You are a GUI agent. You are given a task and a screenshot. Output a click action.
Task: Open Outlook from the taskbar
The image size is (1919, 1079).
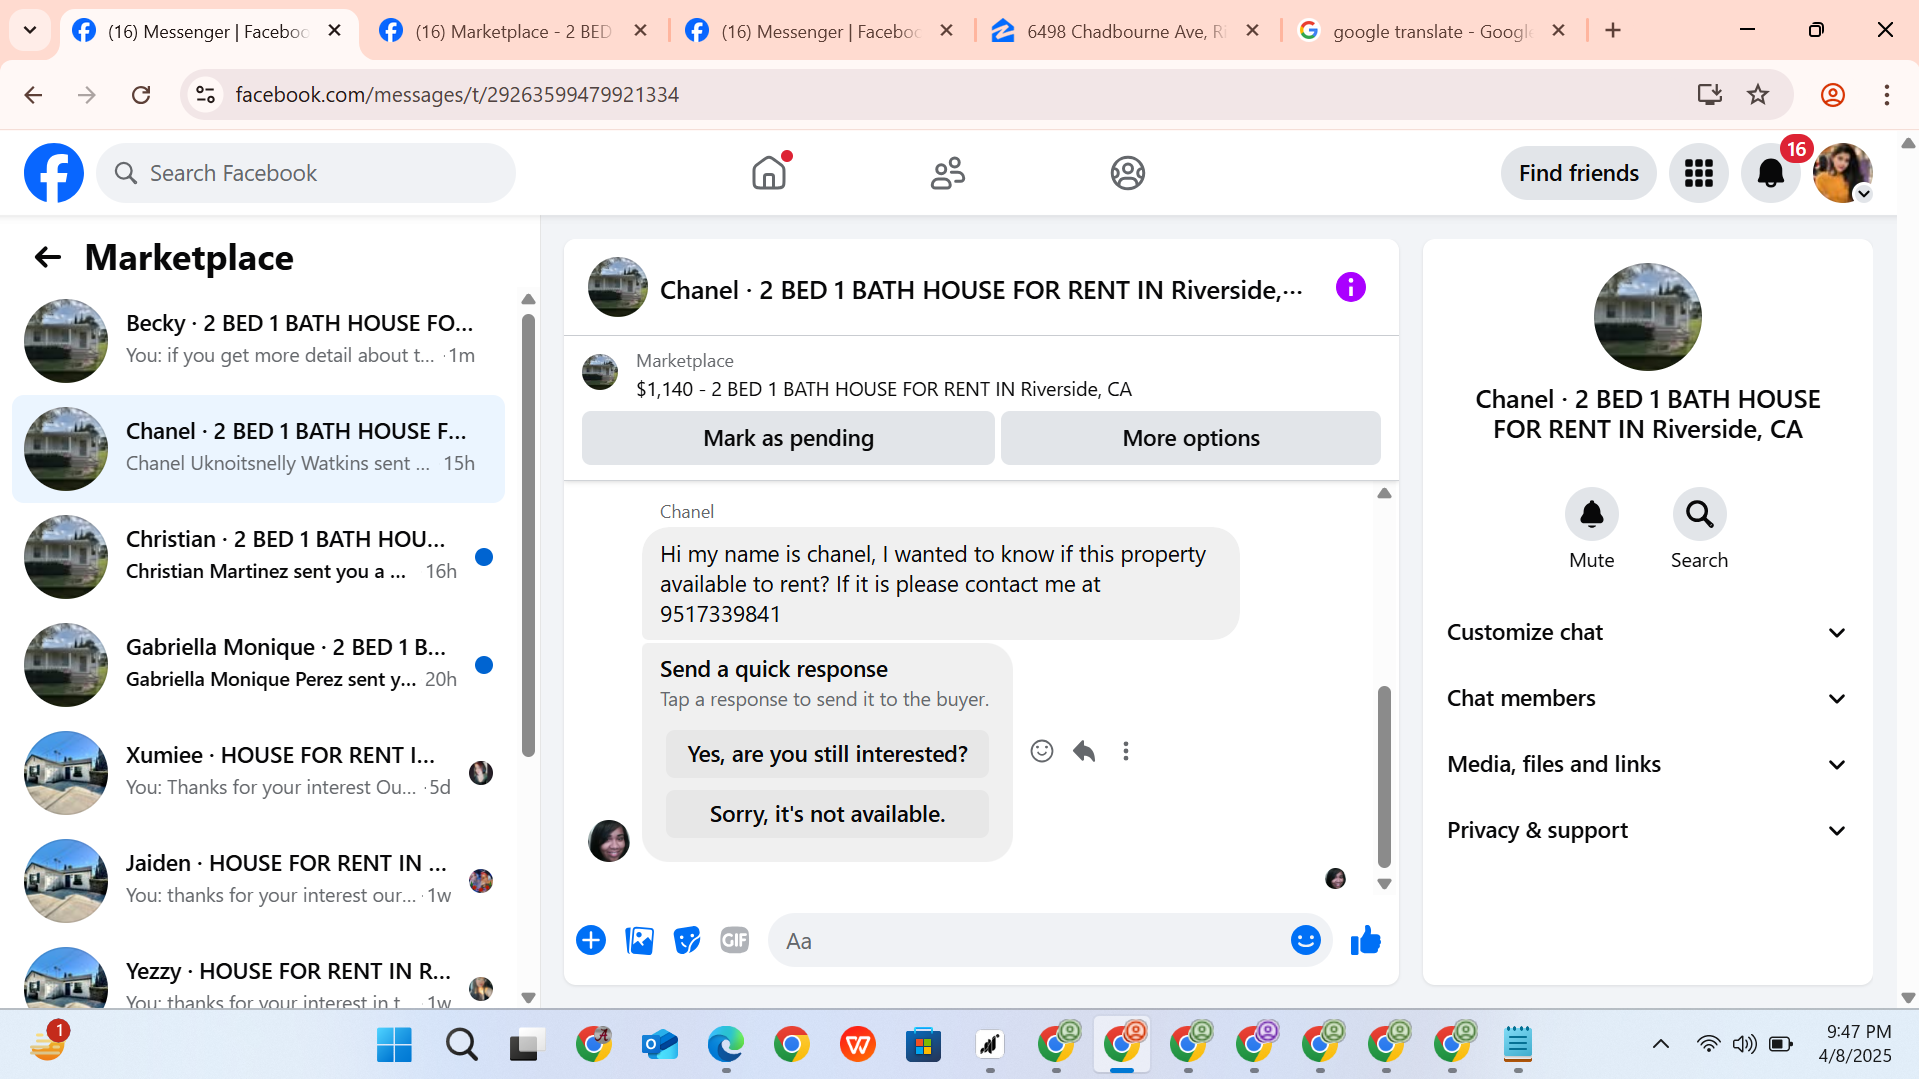coord(659,1044)
